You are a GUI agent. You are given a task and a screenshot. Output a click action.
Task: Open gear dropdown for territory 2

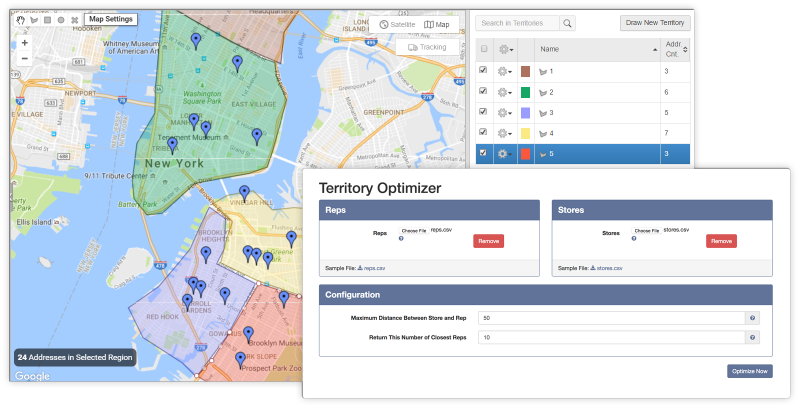(x=505, y=92)
